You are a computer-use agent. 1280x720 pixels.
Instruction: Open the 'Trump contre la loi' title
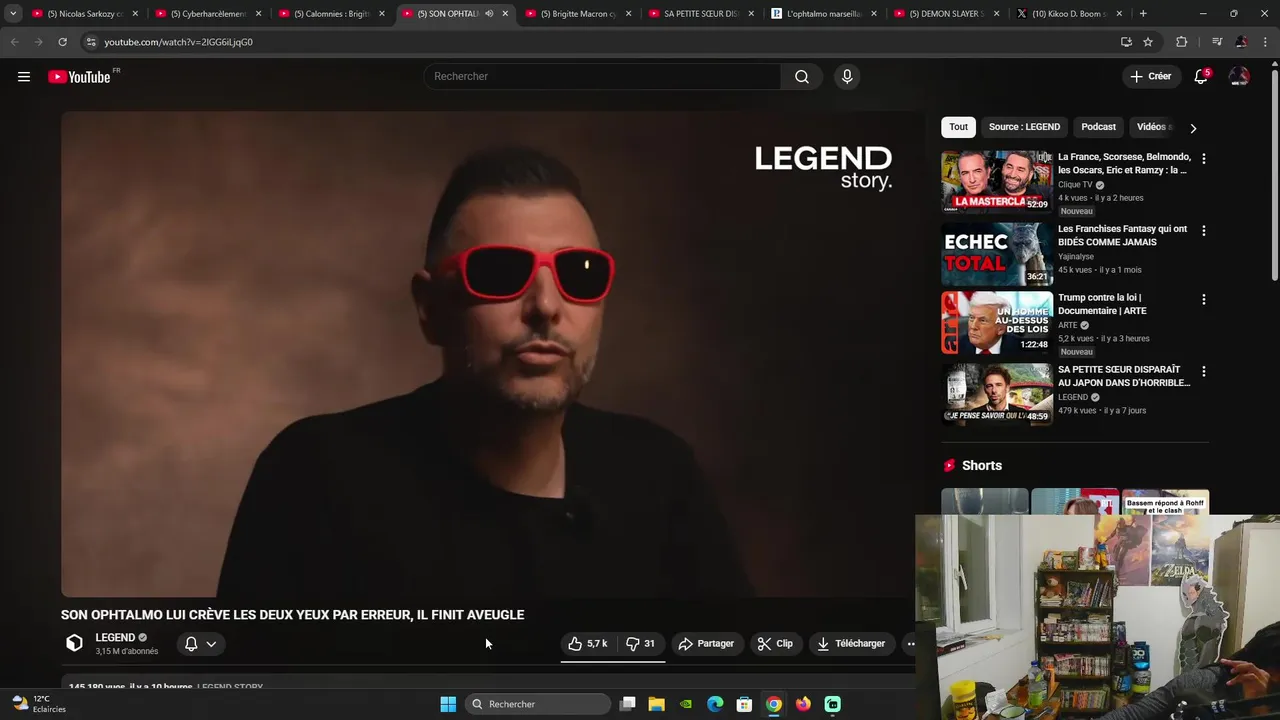(1102, 304)
